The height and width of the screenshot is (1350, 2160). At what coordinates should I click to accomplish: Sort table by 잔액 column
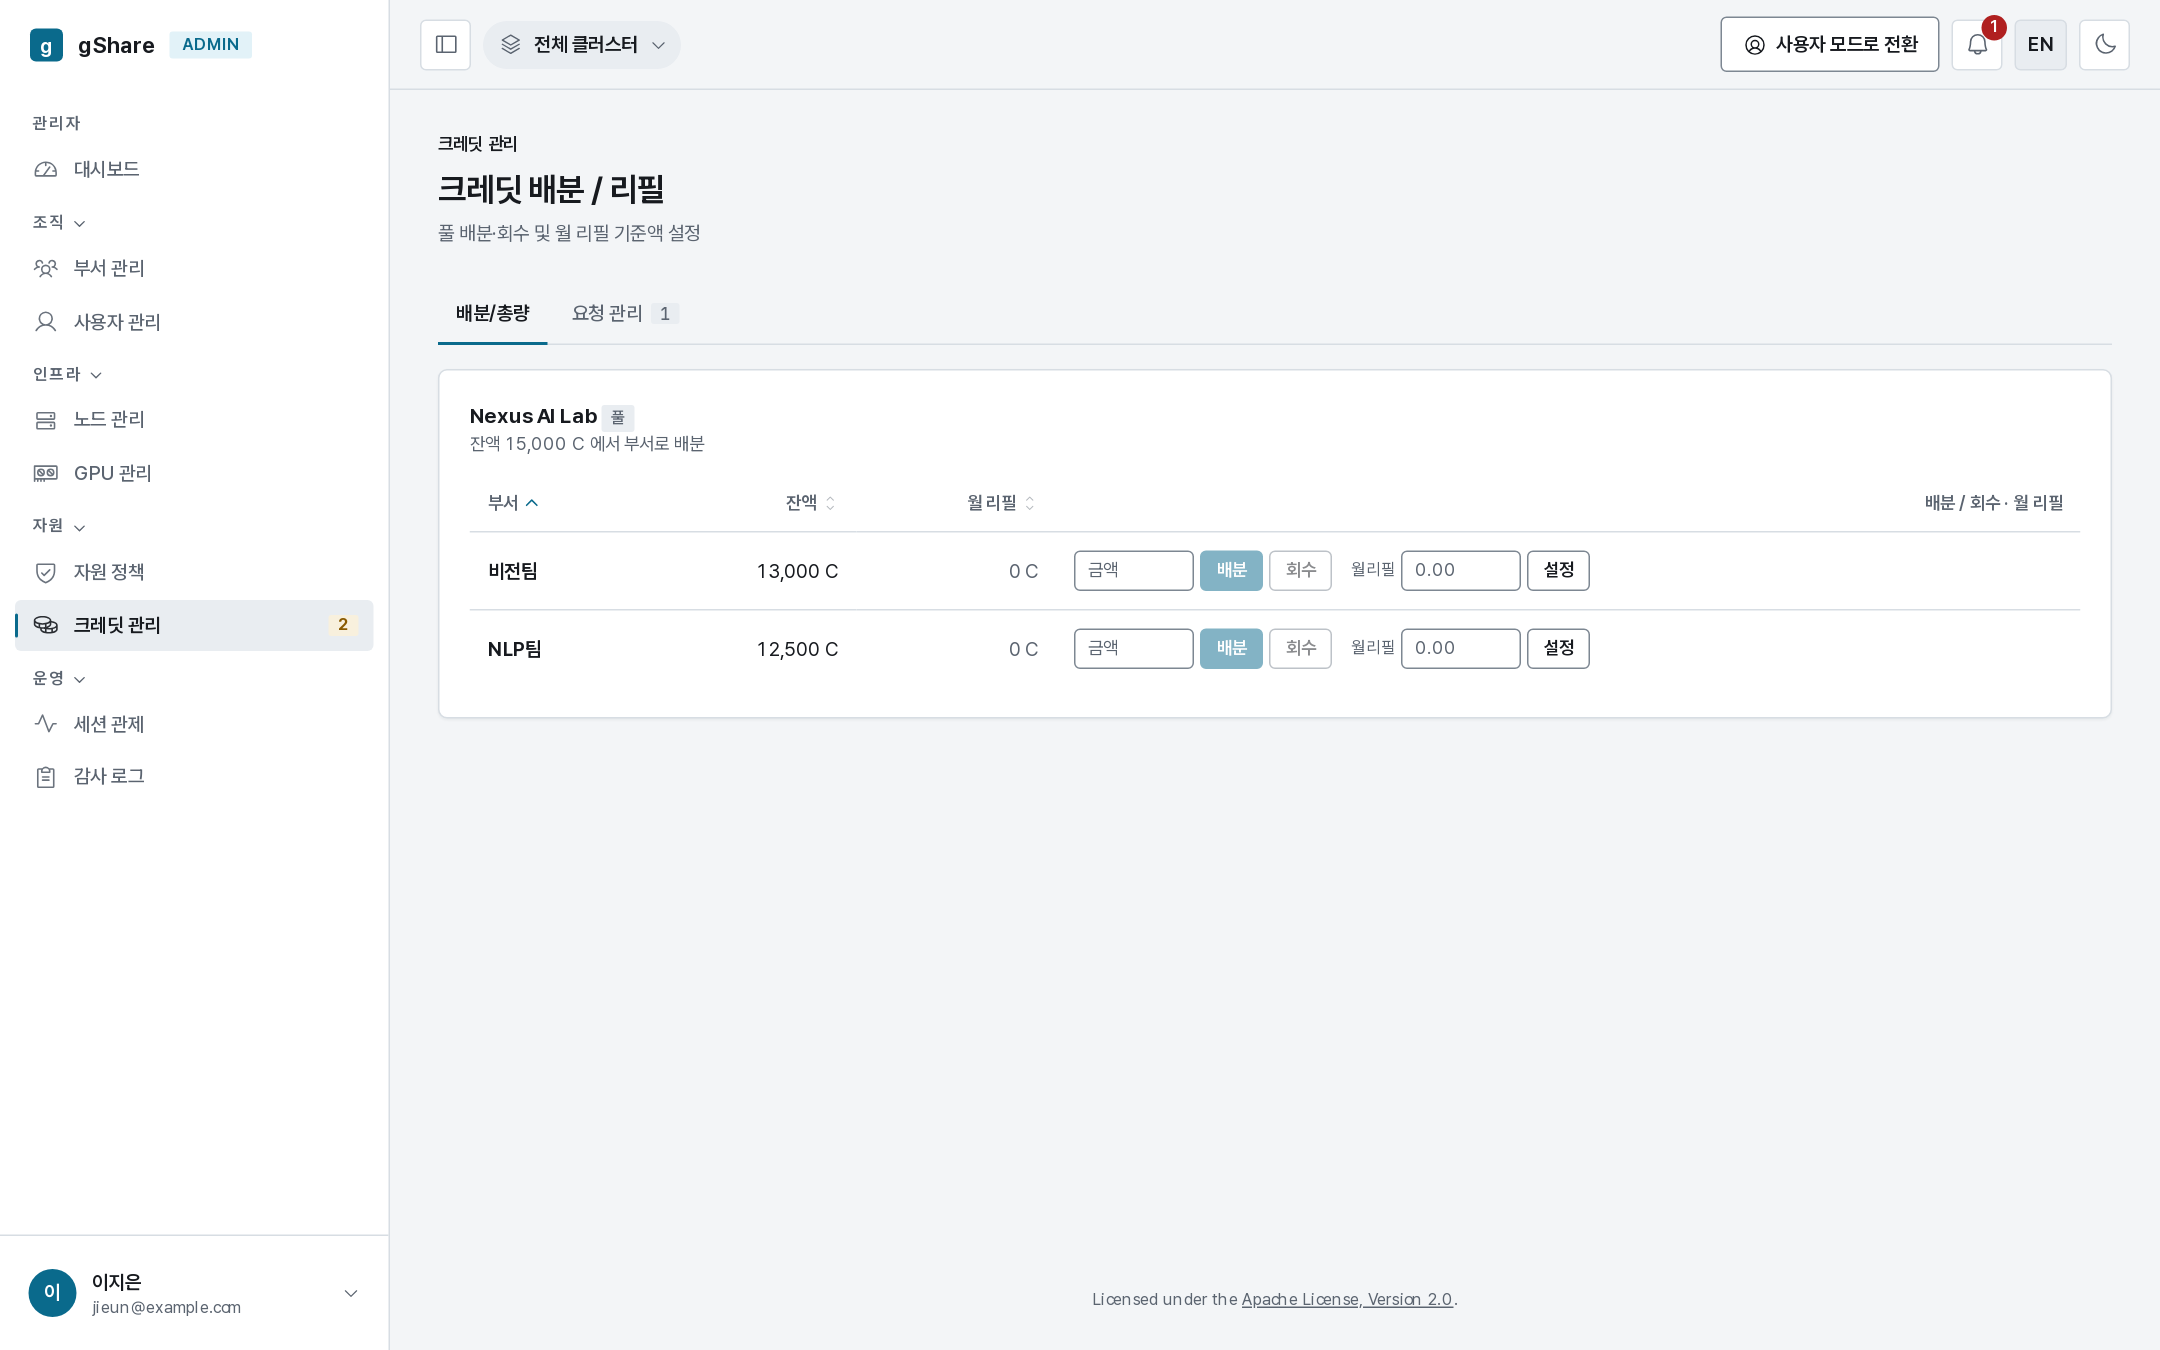[x=810, y=503]
